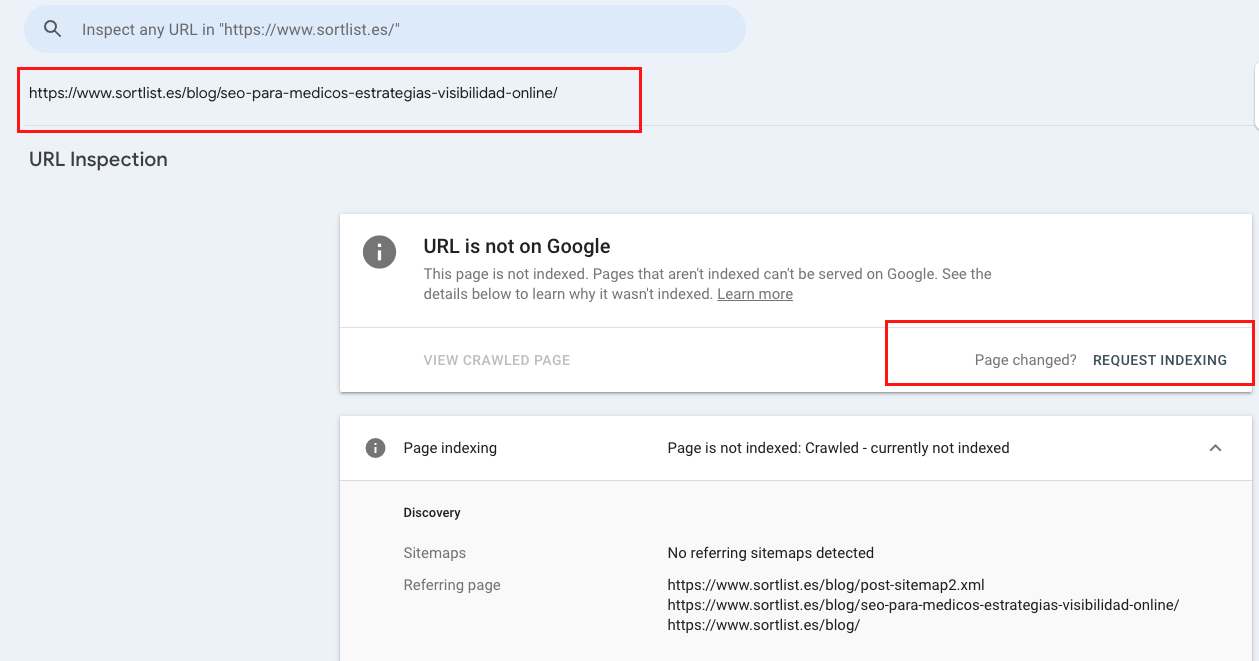Click the VIEW CRAWLED PAGE button

pyautogui.click(x=497, y=360)
